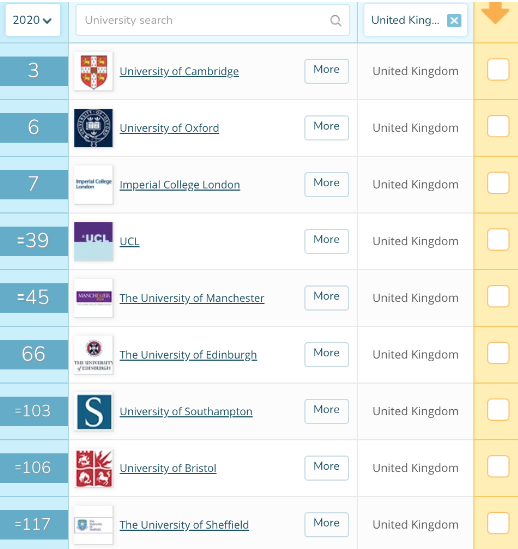This screenshot has width=518, height=549.
Task: Open The University of Sheffield link
Action: (x=184, y=525)
